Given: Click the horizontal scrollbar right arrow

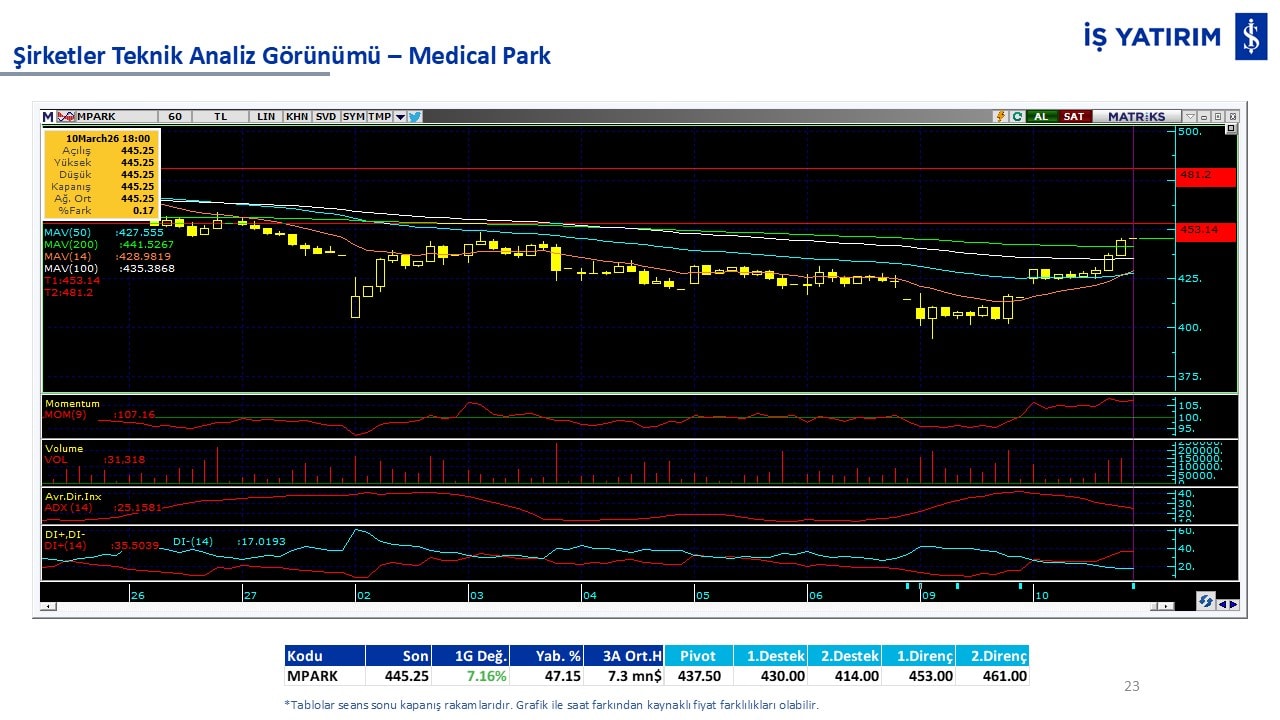Looking at the screenshot, I should point(1166,607).
